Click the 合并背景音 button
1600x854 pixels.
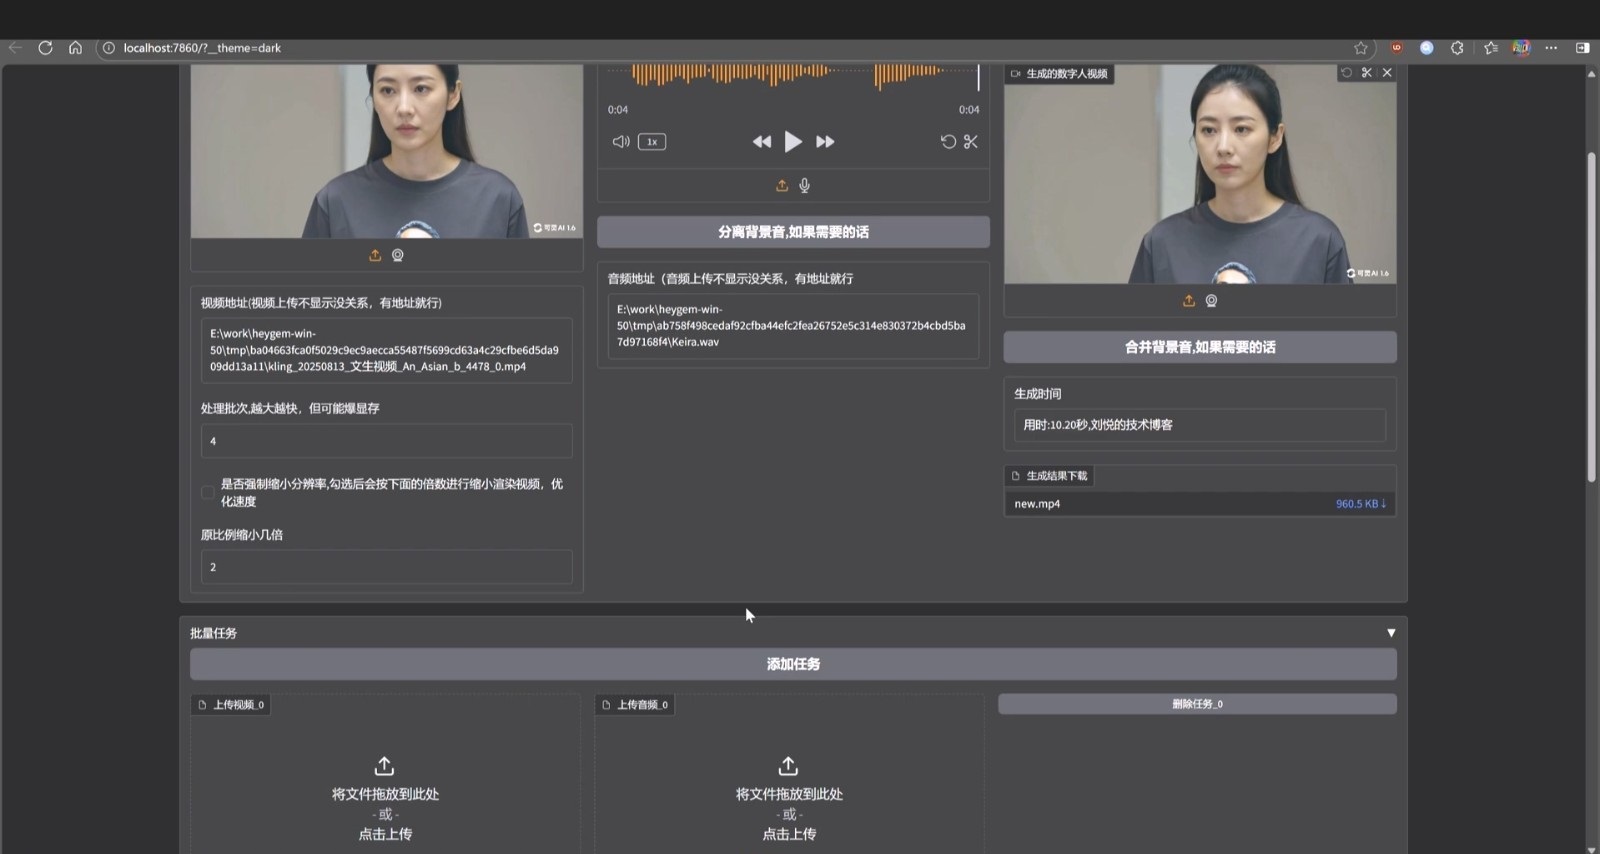[1199, 347]
